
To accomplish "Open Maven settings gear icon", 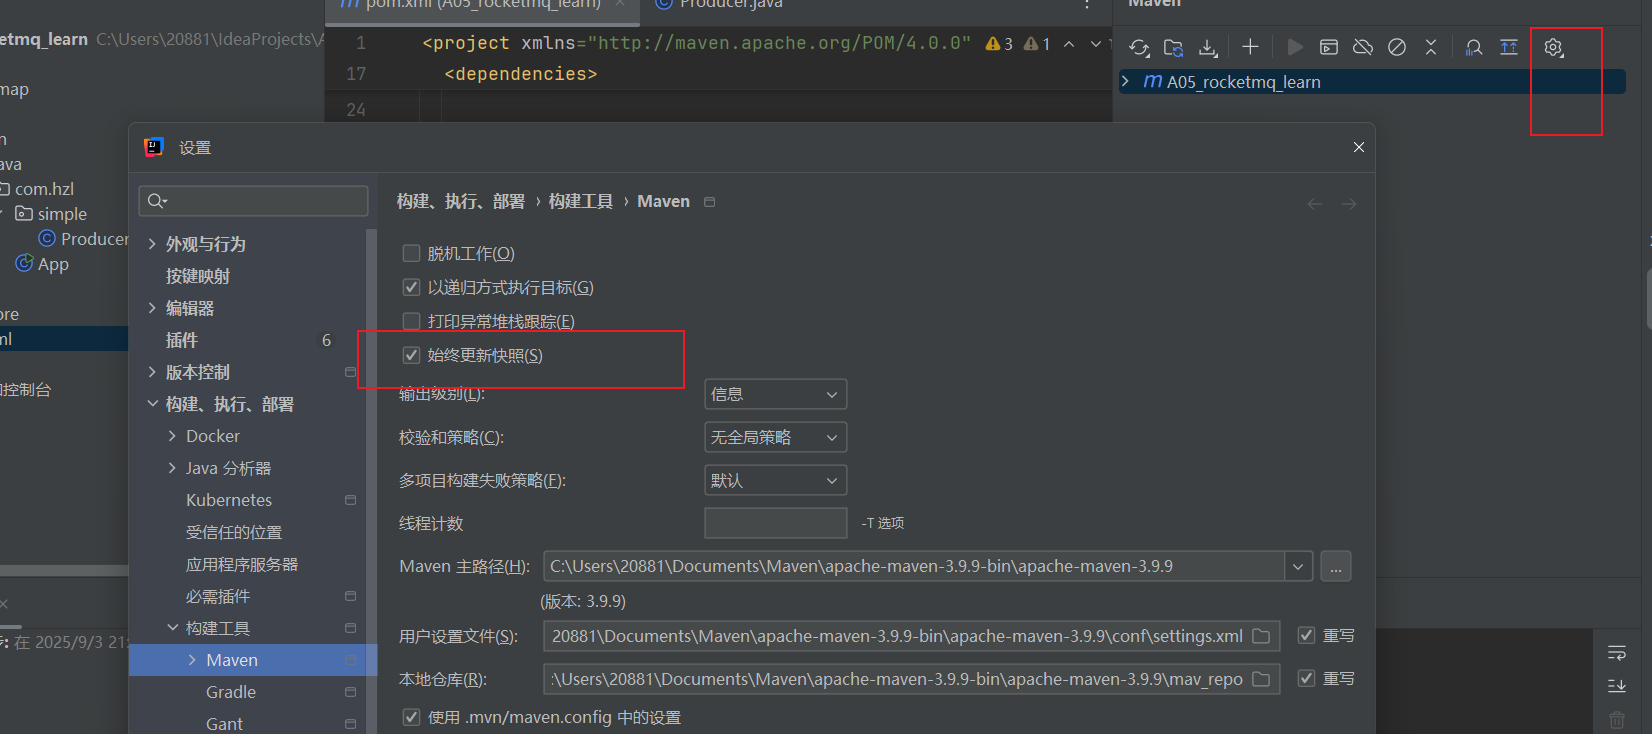I will (1553, 47).
